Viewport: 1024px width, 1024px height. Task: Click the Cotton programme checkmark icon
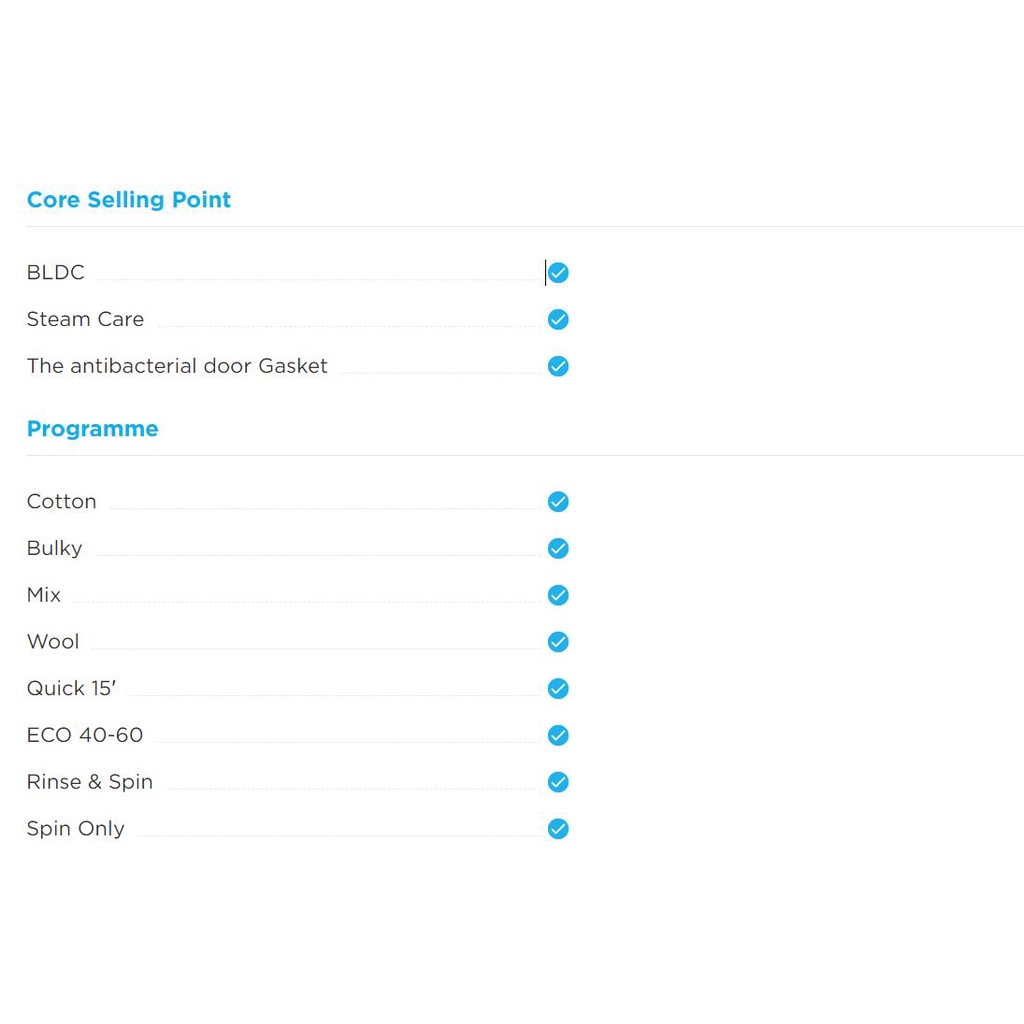[558, 502]
